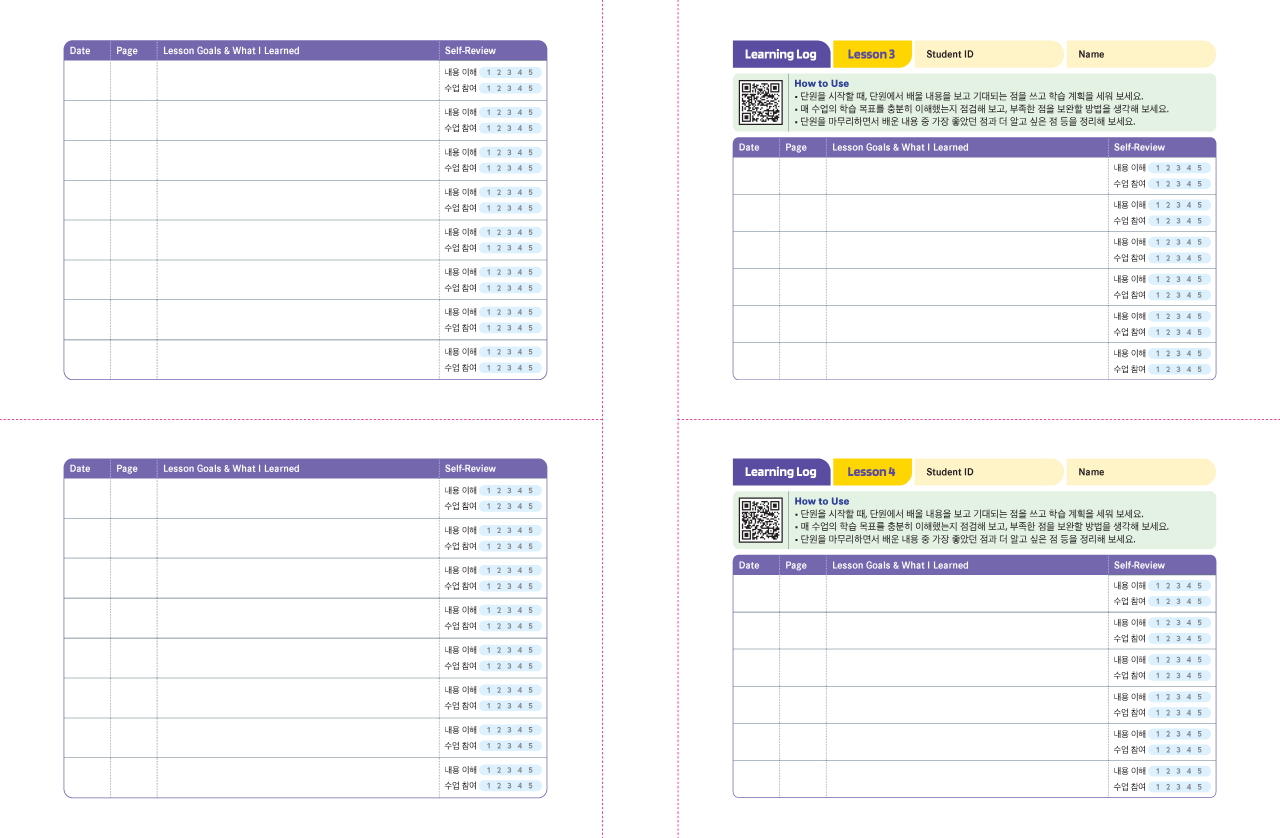Click the Student ID field in Lesson 4 log

[x=988, y=472]
